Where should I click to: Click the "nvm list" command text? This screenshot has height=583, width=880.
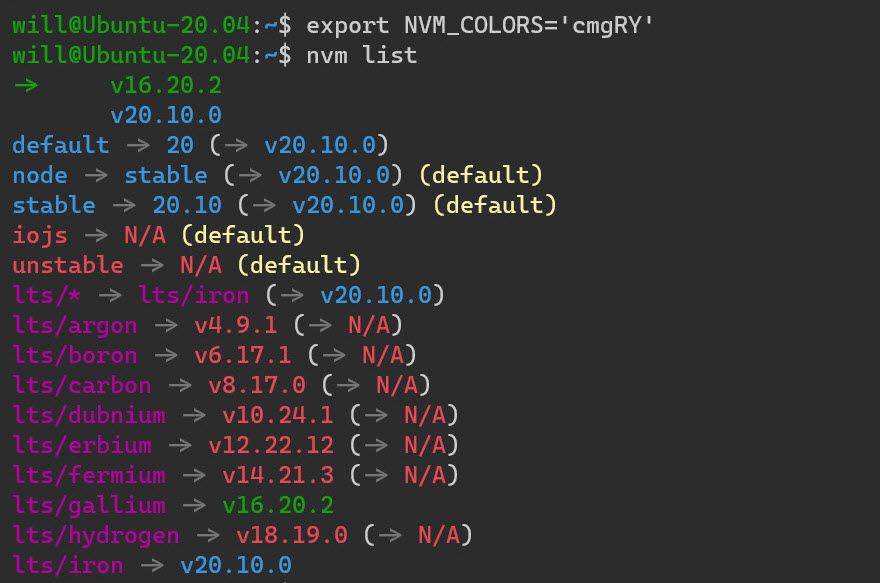point(361,56)
